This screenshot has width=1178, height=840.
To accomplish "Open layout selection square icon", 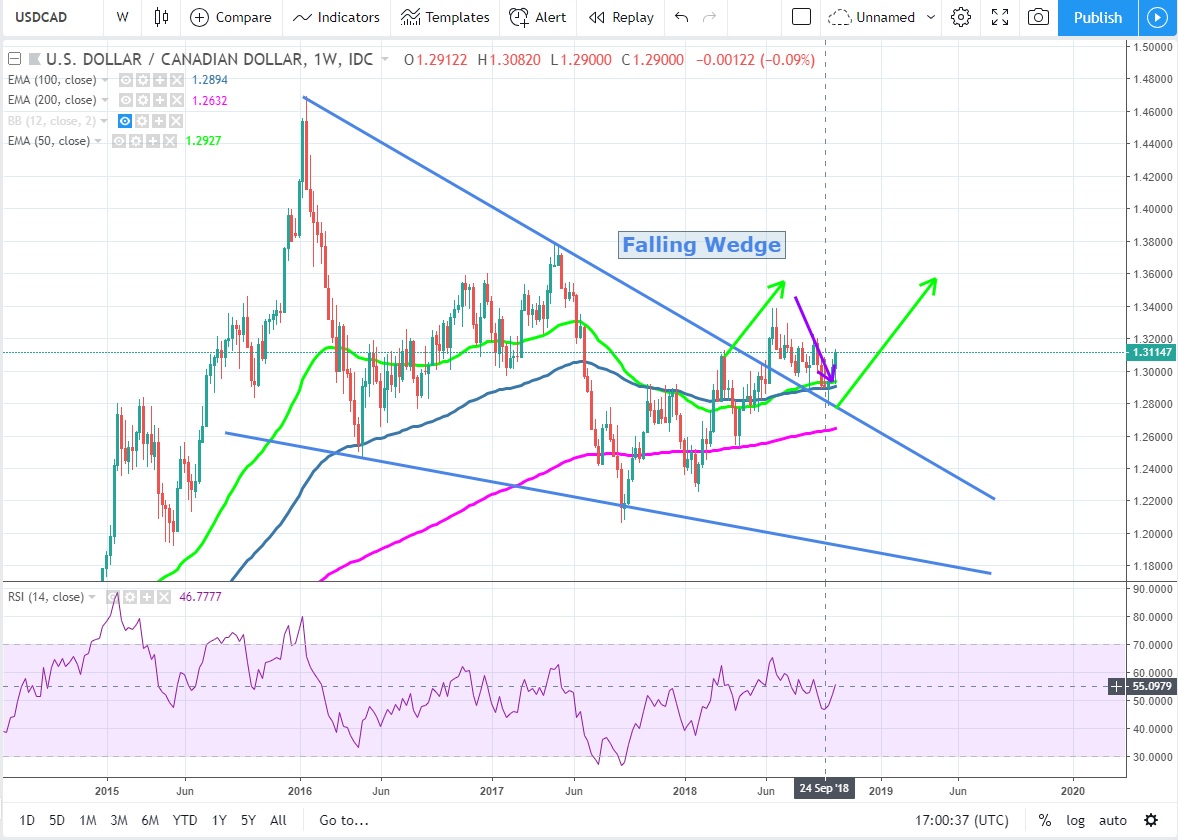I will [x=801, y=17].
